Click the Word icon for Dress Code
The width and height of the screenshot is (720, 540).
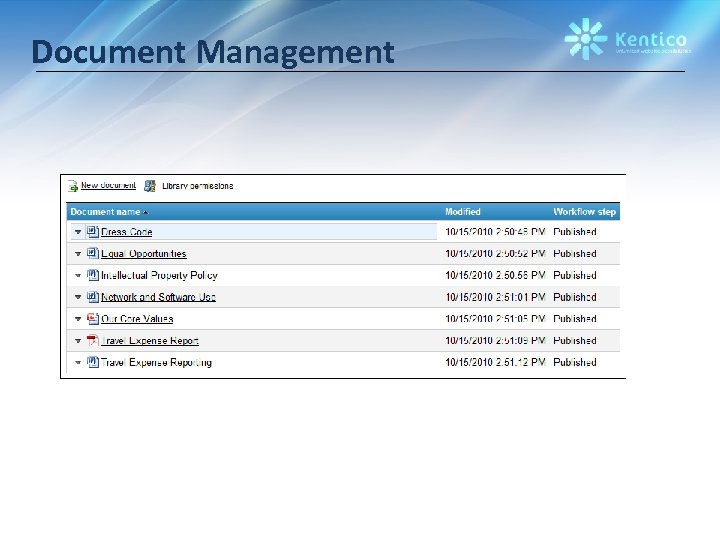(x=93, y=231)
